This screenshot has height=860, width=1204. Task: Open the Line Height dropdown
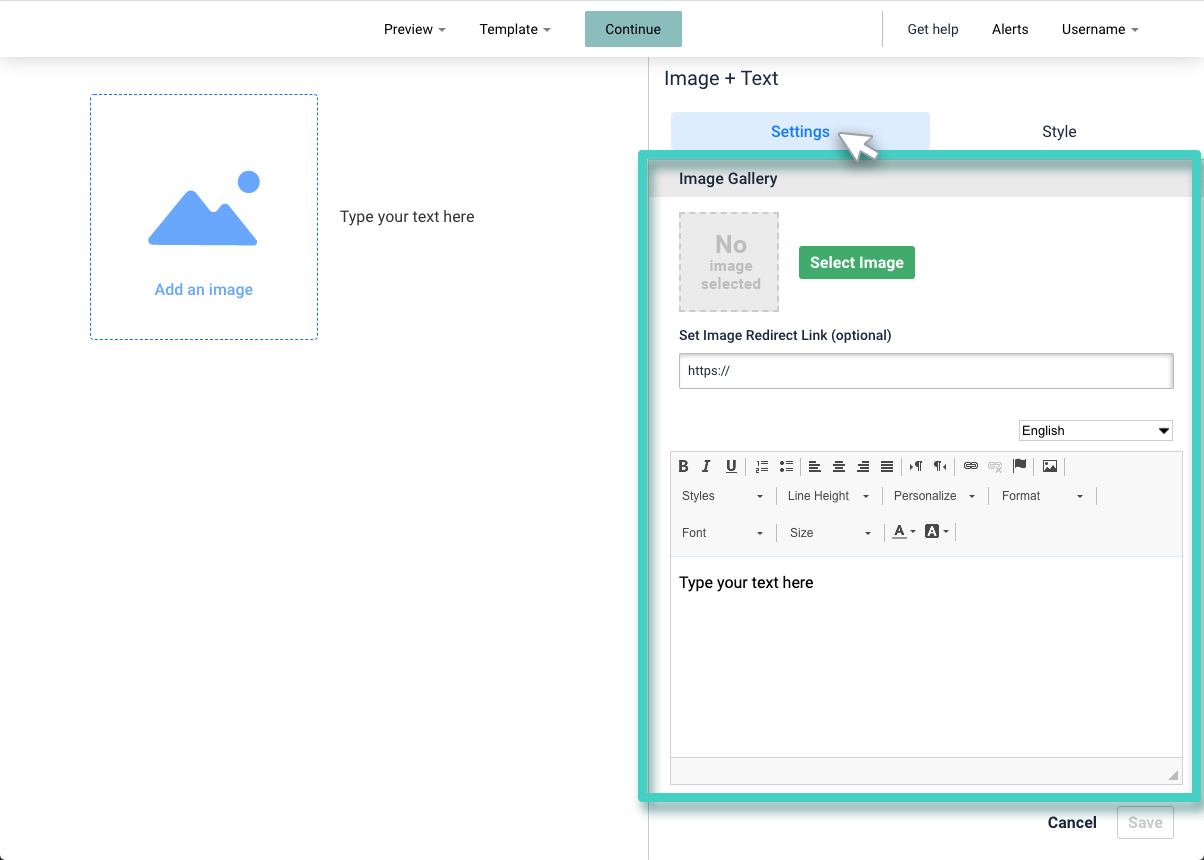click(829, 496)
